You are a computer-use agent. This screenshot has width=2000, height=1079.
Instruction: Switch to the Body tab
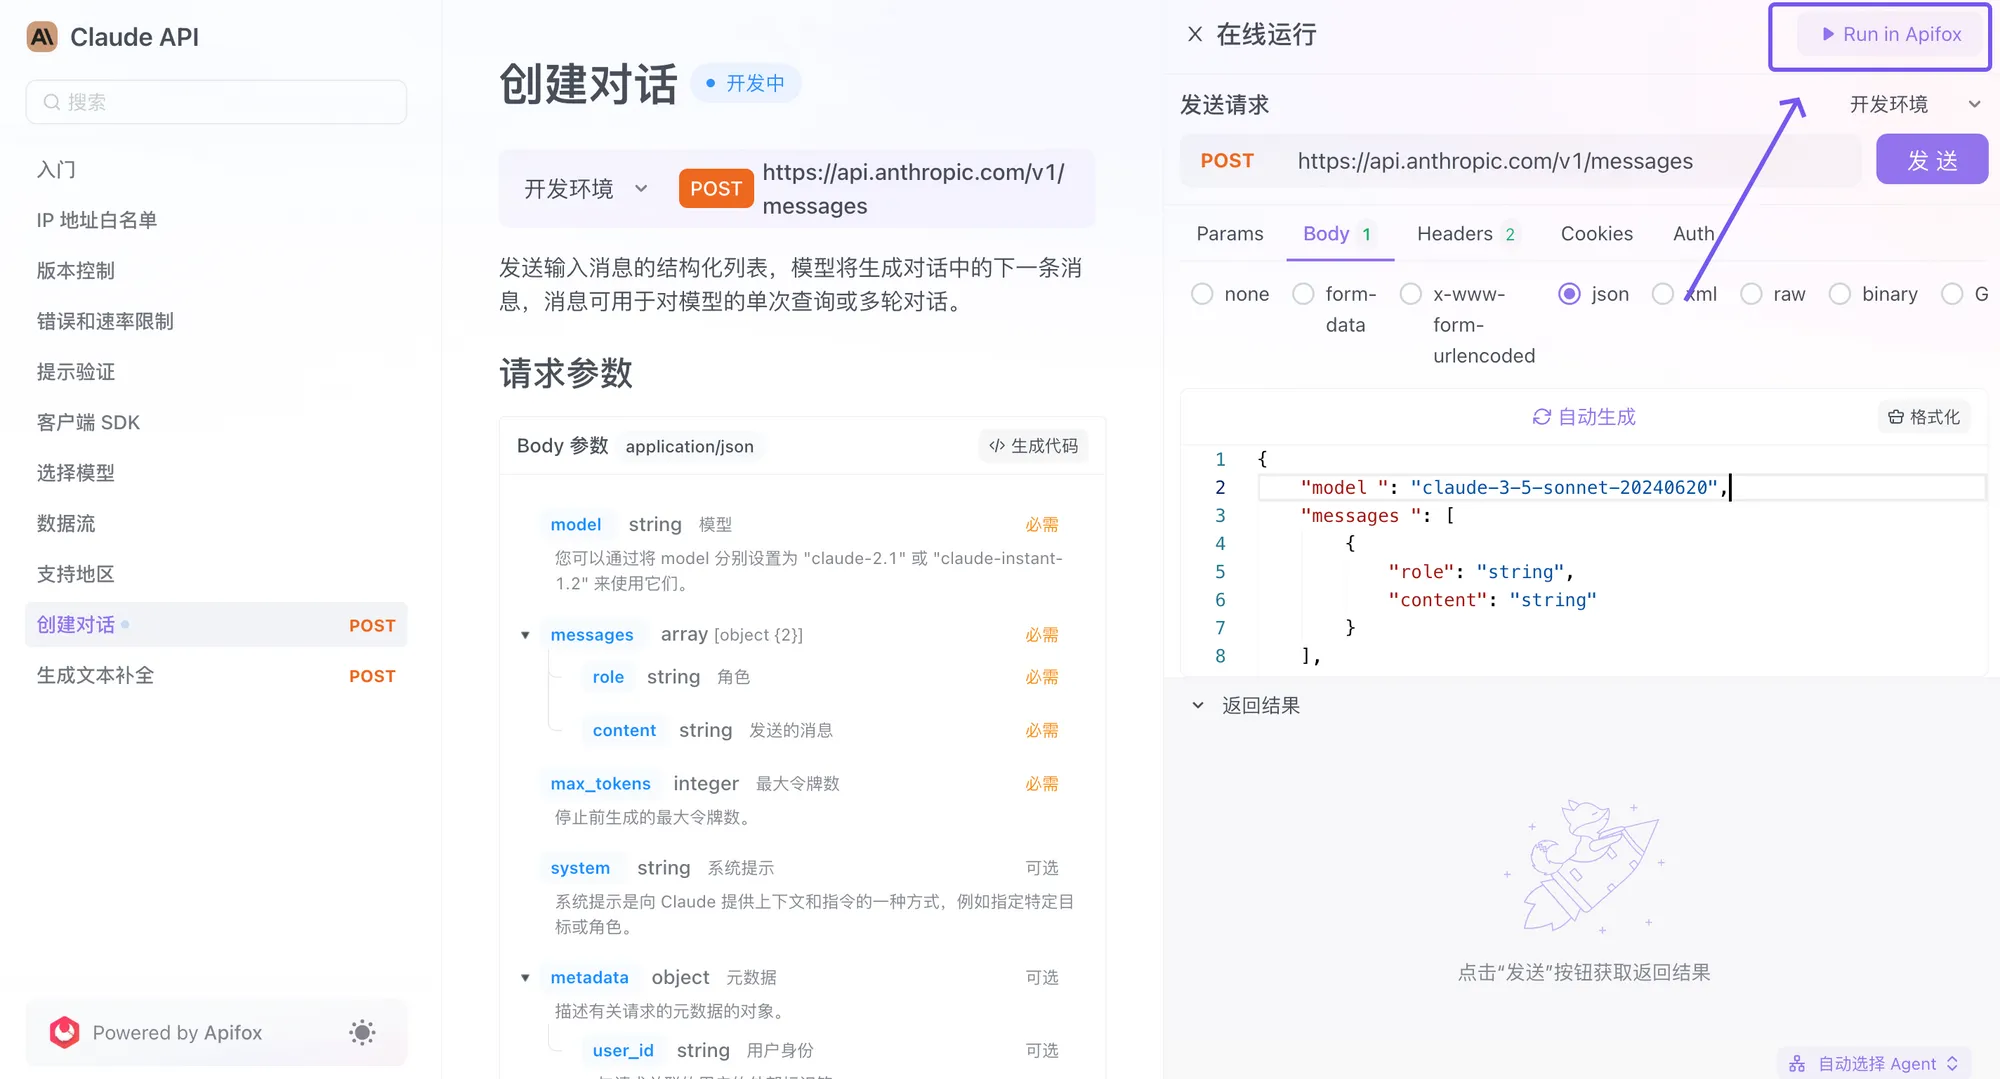click(1339, 233)
